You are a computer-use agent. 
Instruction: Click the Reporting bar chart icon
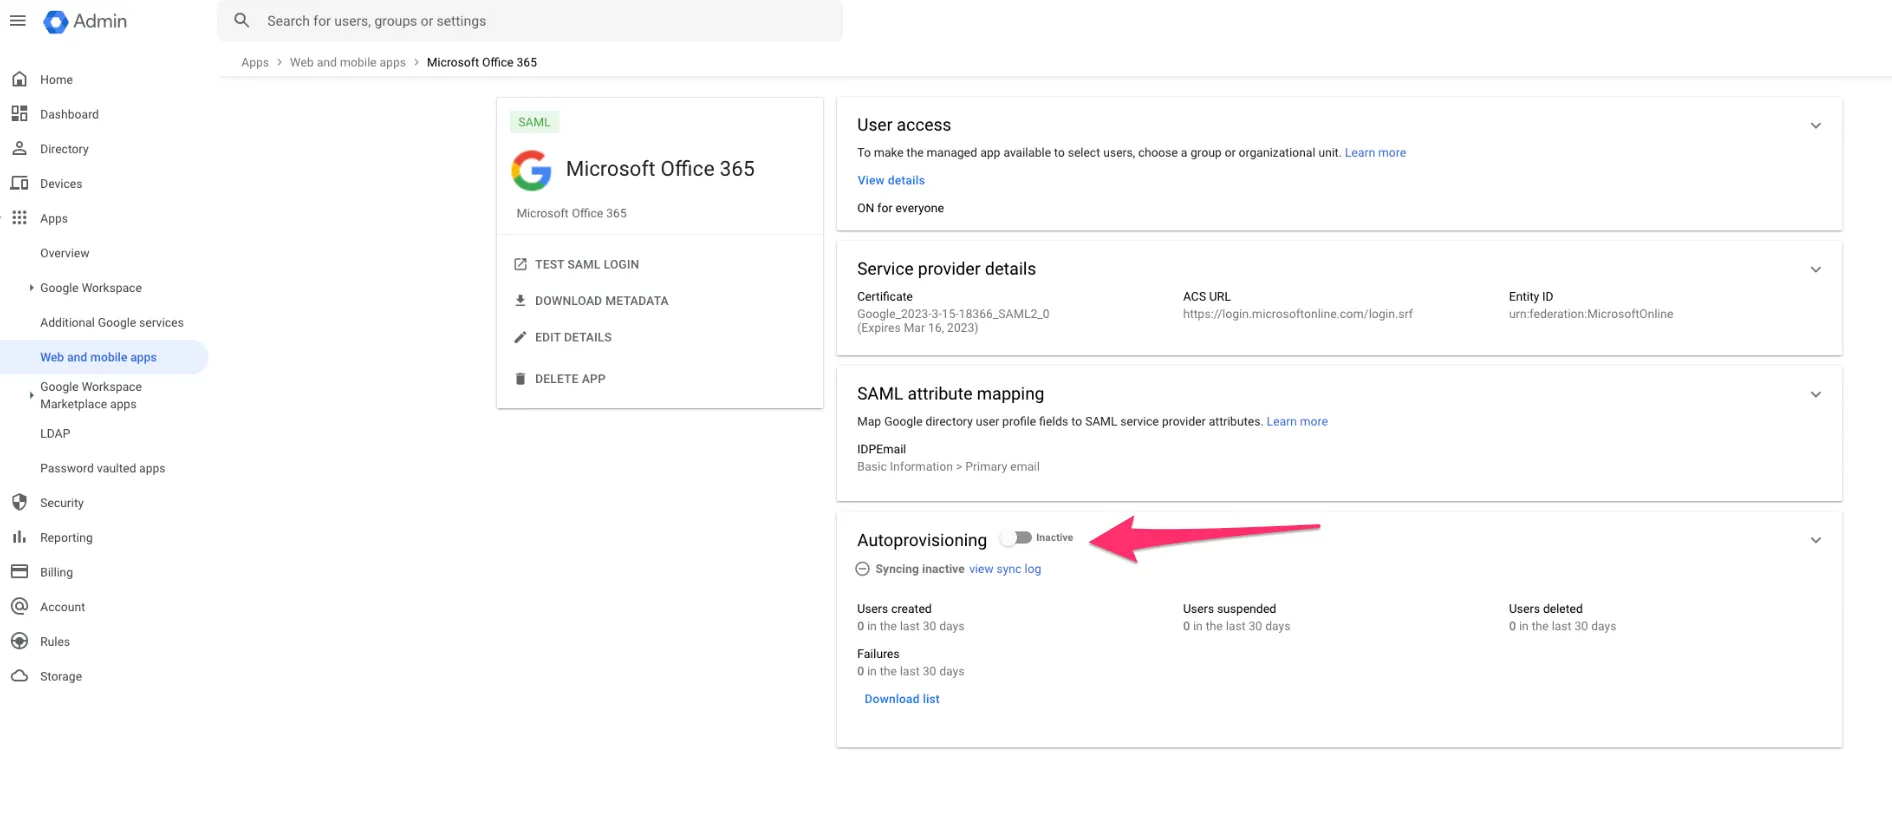[x=19, y=537]
